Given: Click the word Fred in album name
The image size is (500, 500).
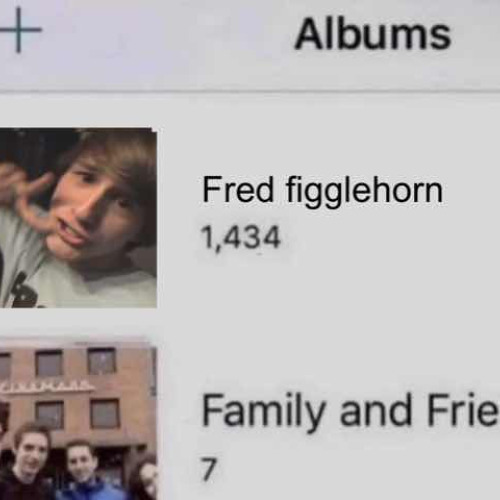Looking at the screenshot, I should pyautogui.click(x=237, y=189).
